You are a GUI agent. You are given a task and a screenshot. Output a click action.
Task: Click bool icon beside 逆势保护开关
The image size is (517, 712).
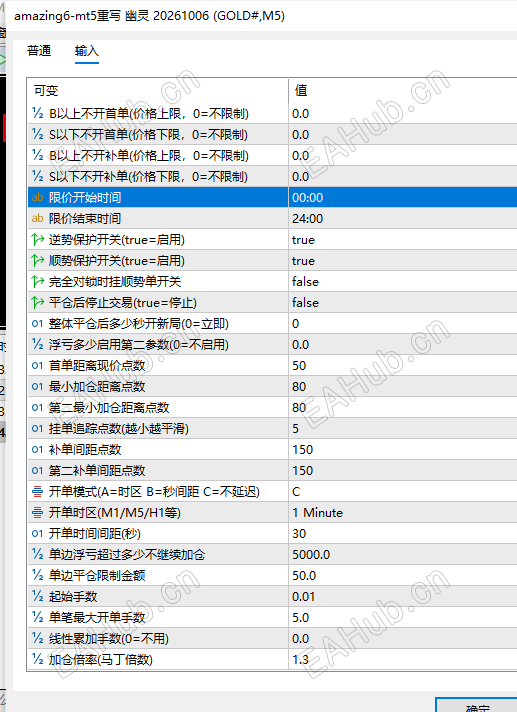coord(38,239)
